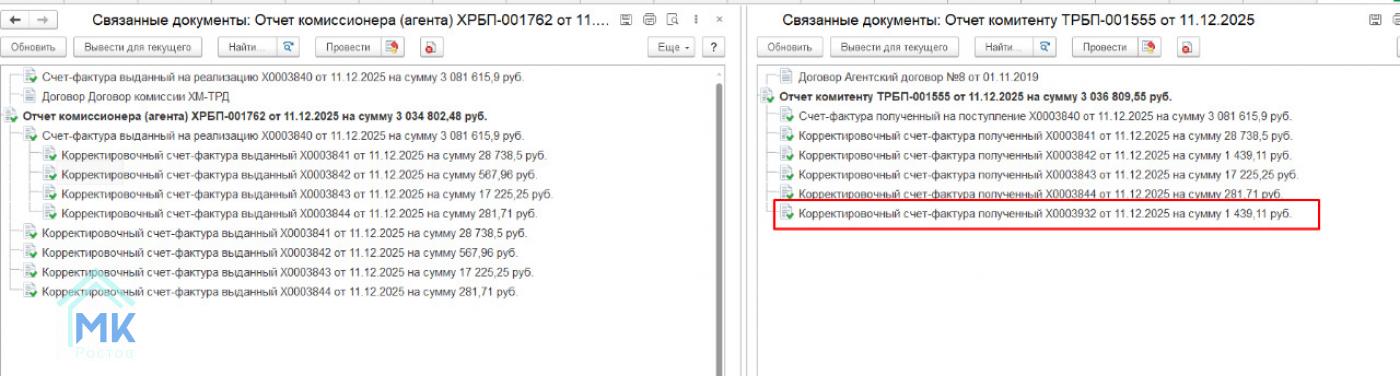Image resolution: width=1400 pixels, height=376 pixels.
Task: Click the cancel-search icon beside Найти in left window
Action: click(x=289, y=47)
